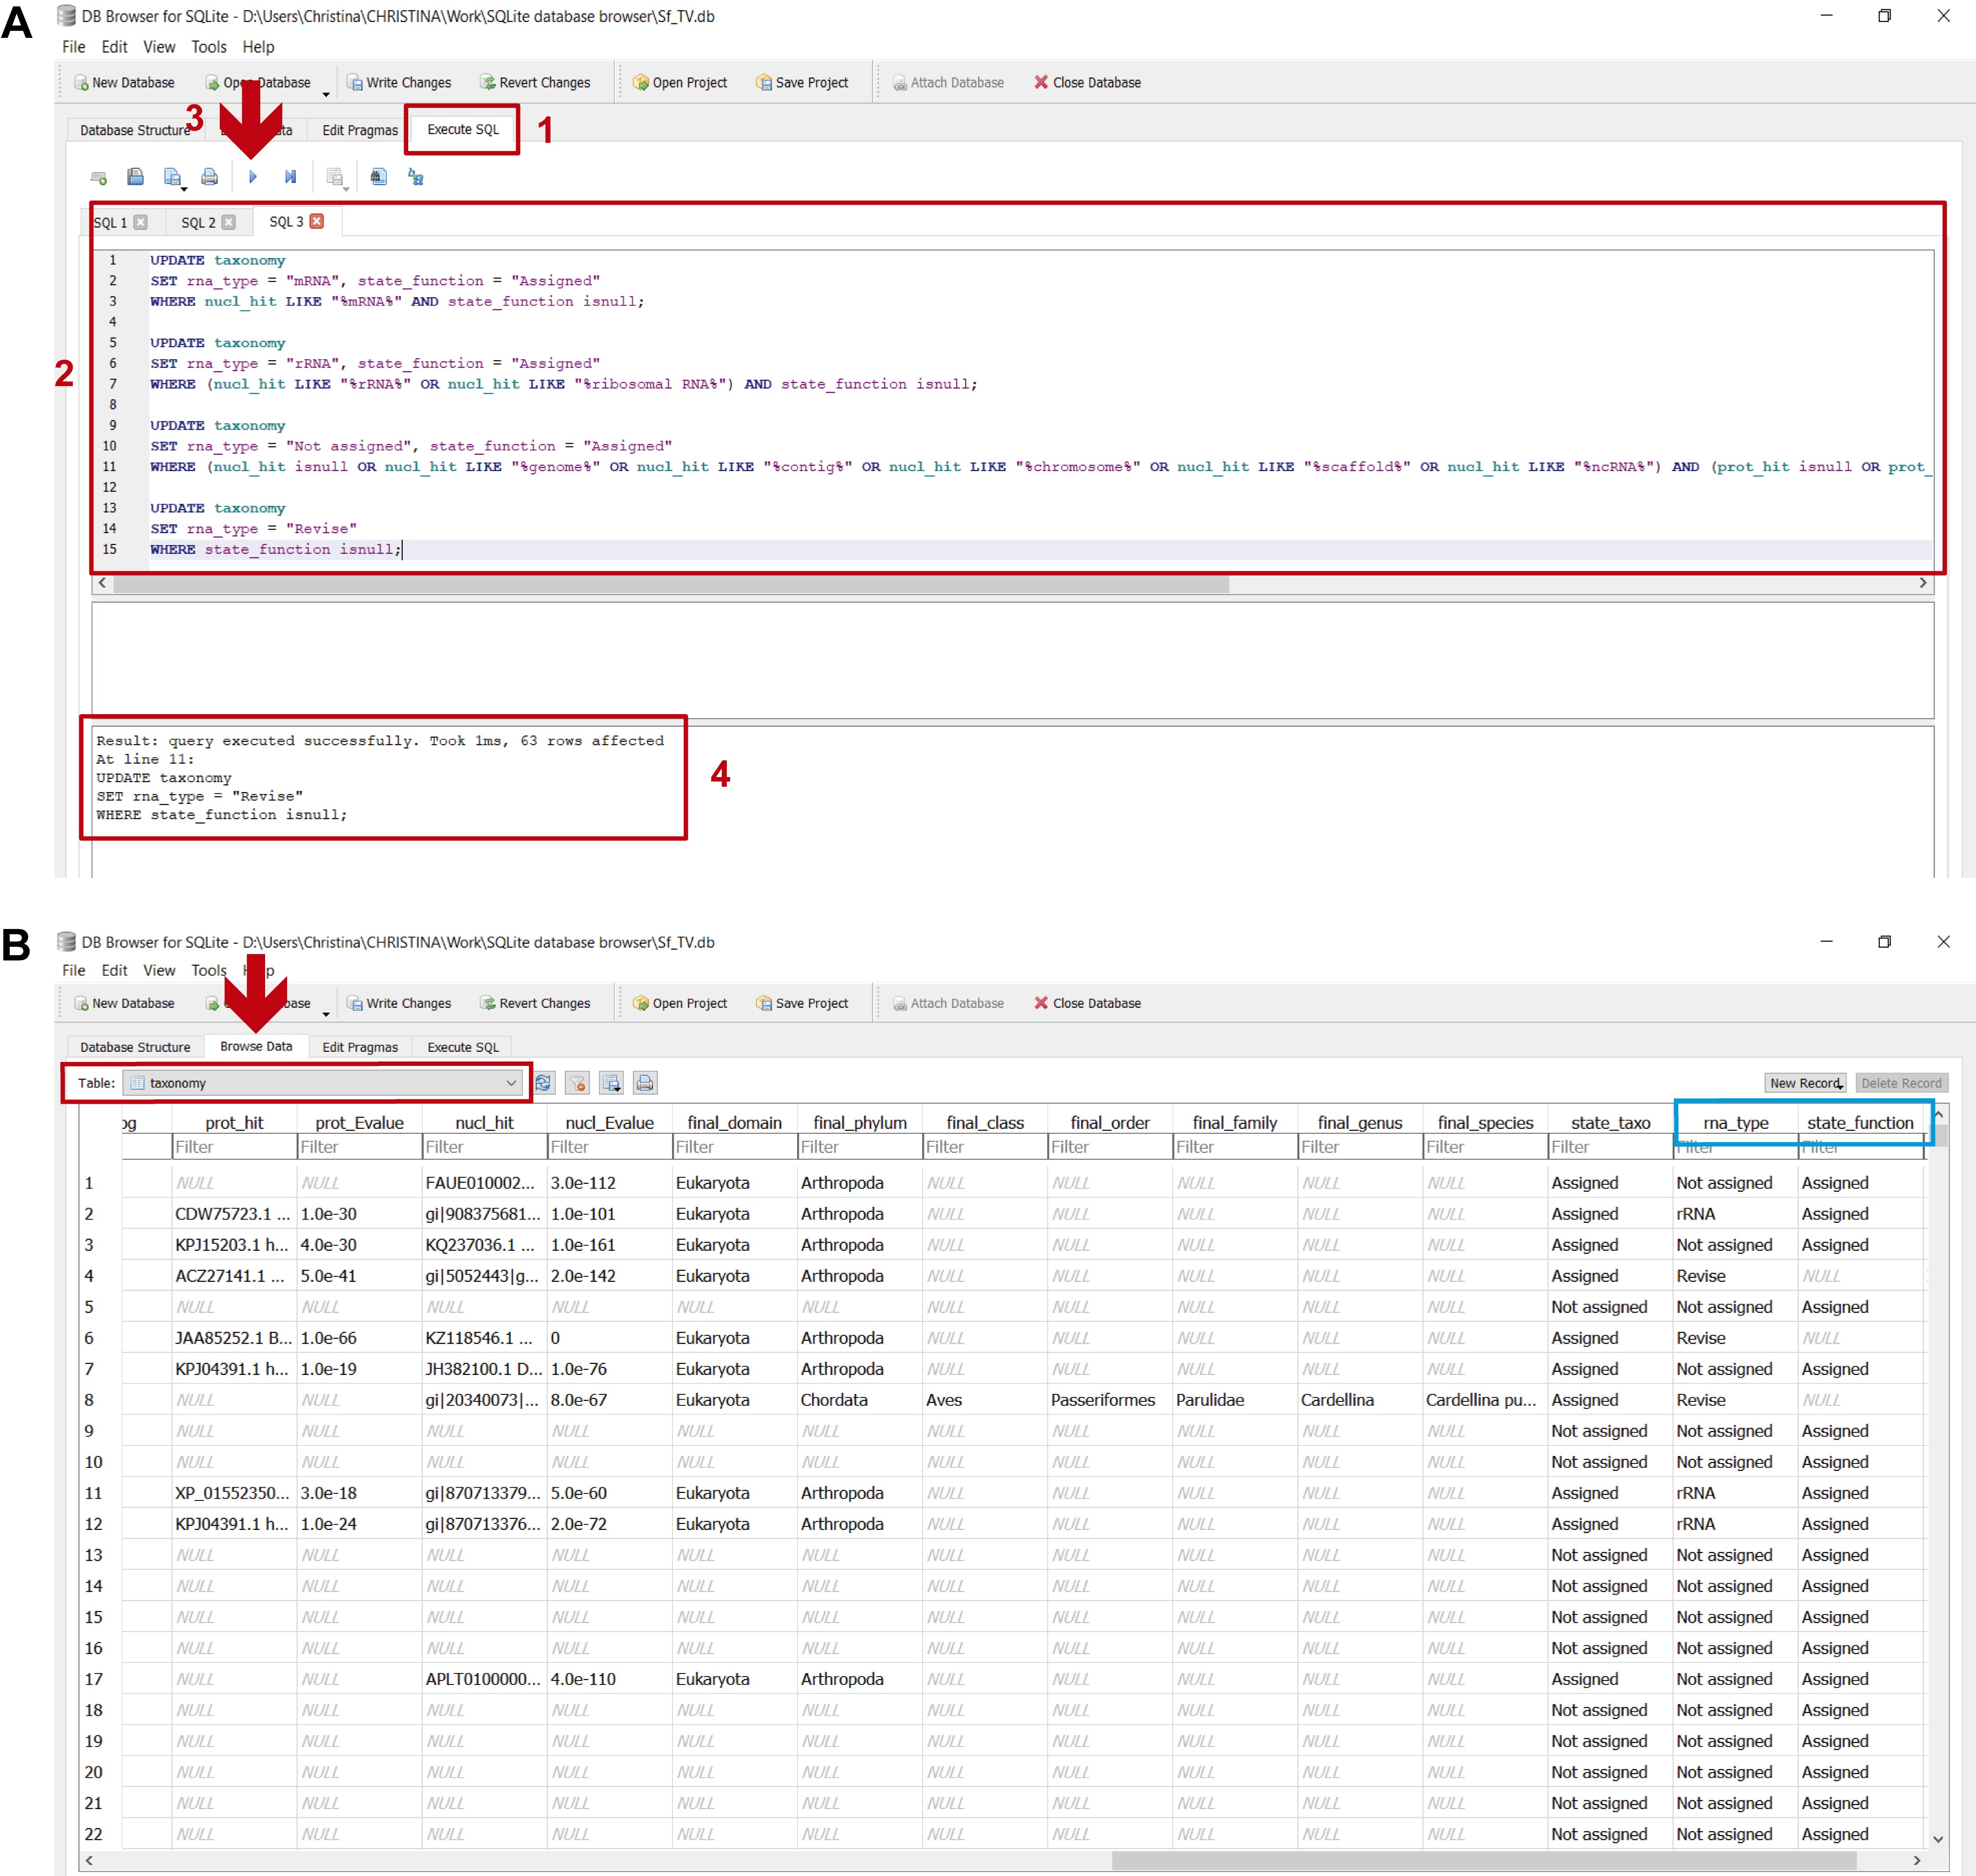This screenshot has height=1876, width=1976.
Task: Switch to Edit Pragmas tab in panel A
Action: [360, 131]
